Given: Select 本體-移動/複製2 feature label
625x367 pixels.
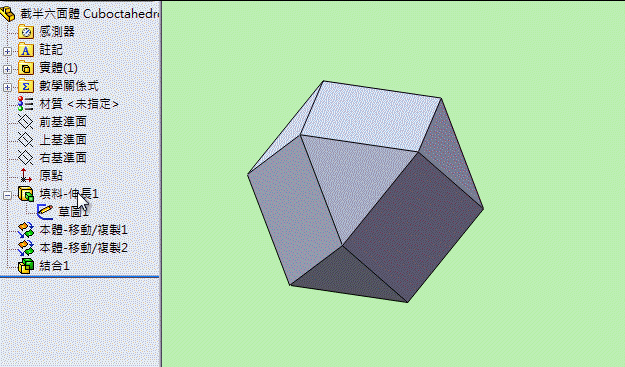Looking at the screenshot, I should tap(83, 248).
